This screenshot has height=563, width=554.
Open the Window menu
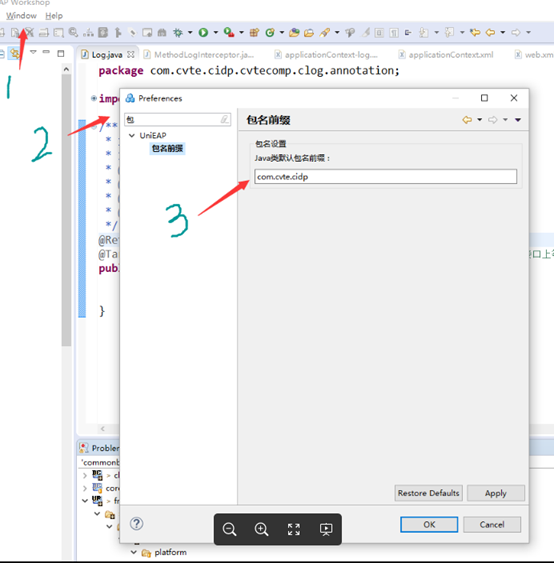coord(21,16)
